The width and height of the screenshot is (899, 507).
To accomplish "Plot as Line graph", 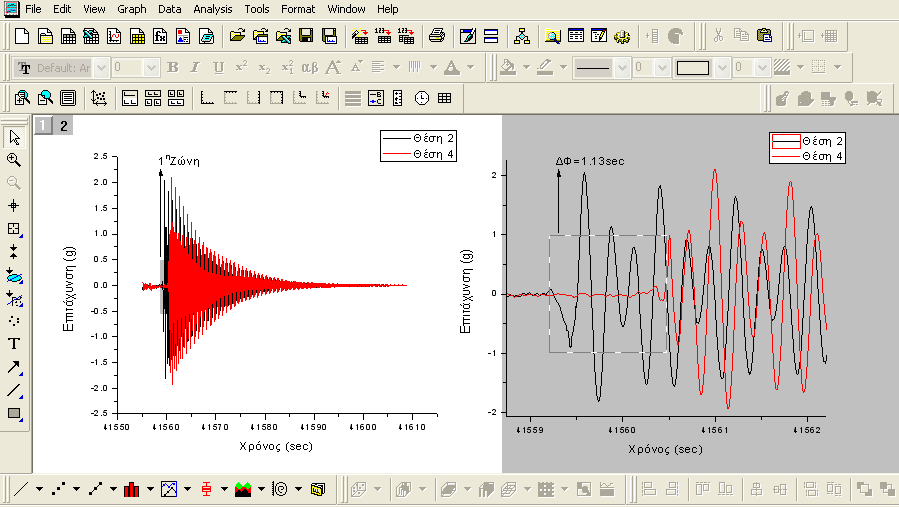I will pyautogui.click(x=21, y=489).
